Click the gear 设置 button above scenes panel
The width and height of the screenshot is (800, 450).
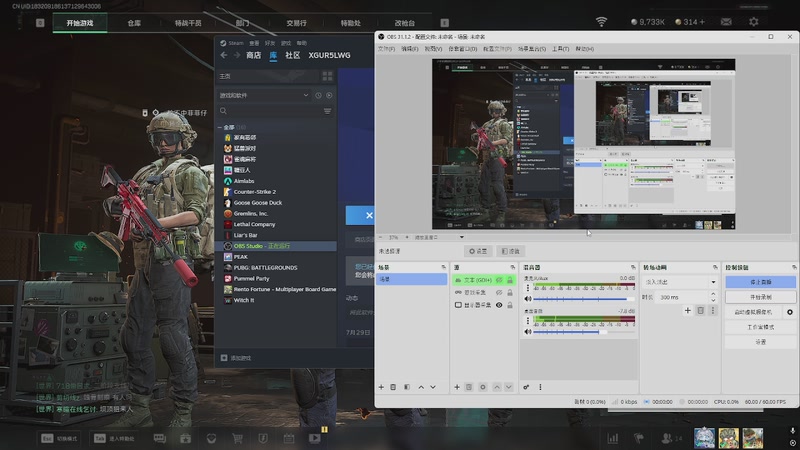[x=478, y=251]
